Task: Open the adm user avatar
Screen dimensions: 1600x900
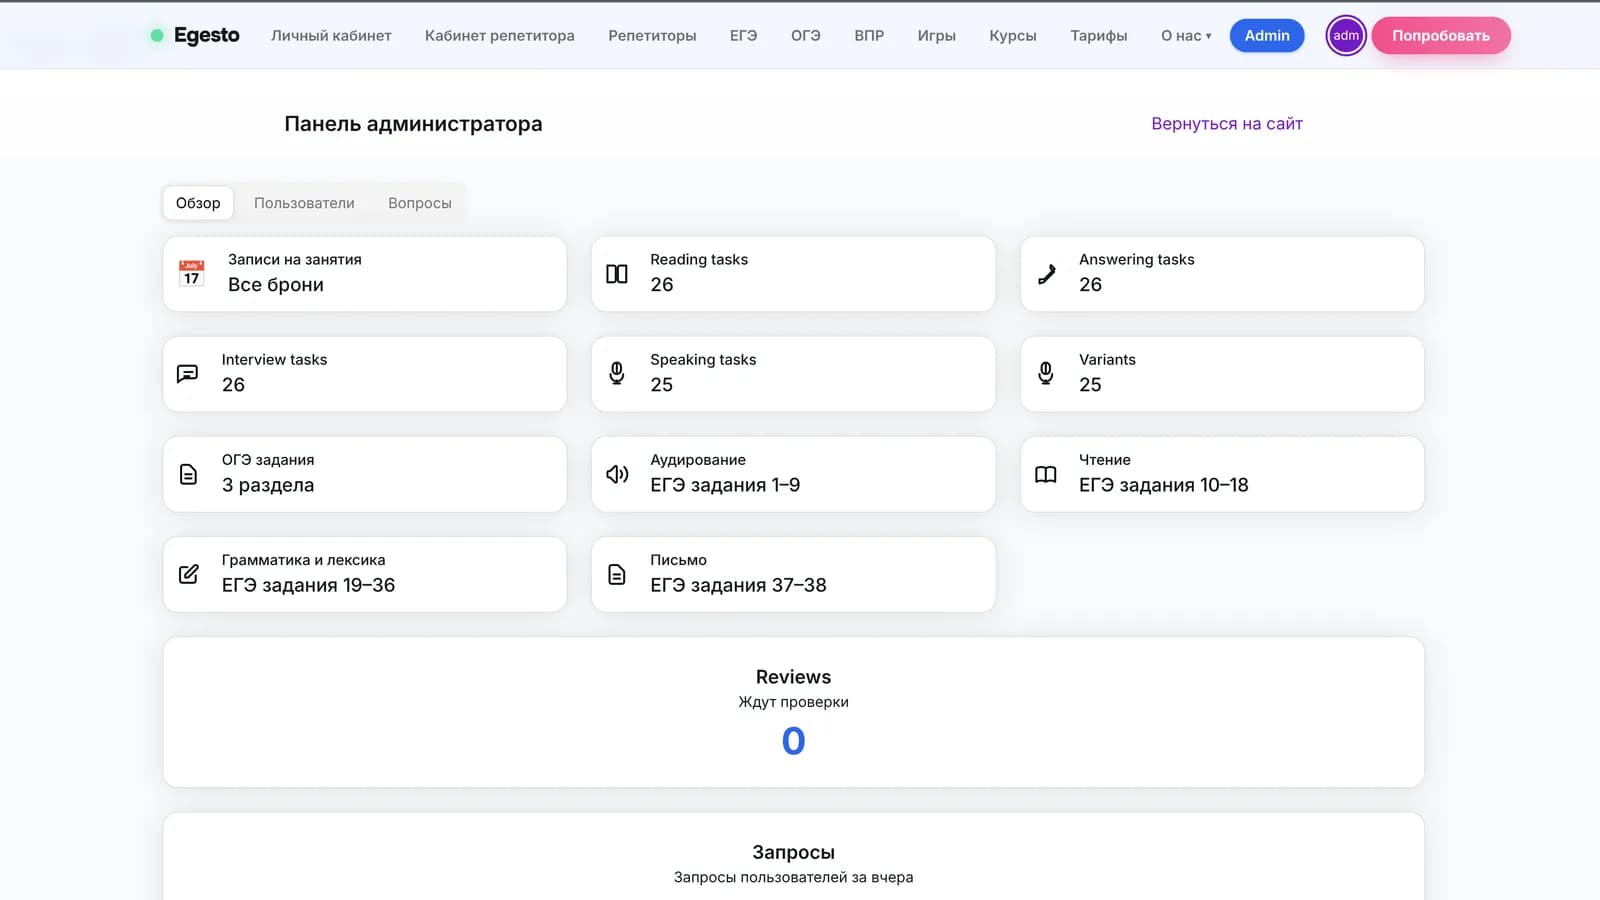Action: point(1346,36)
